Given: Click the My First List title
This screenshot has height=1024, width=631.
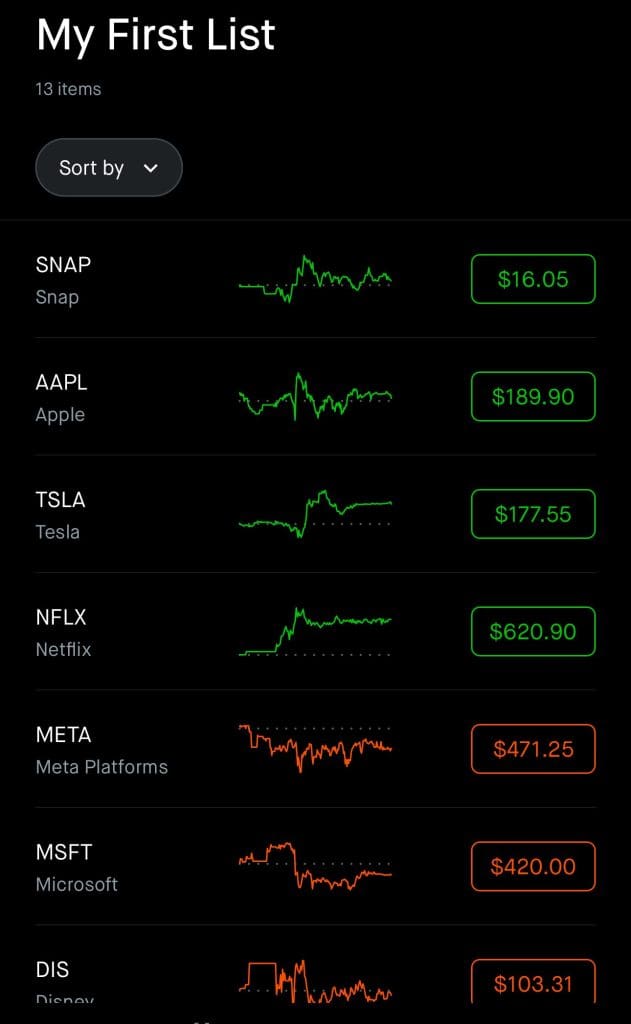Looking at the screenshot, I should click(x=155, y=35).
